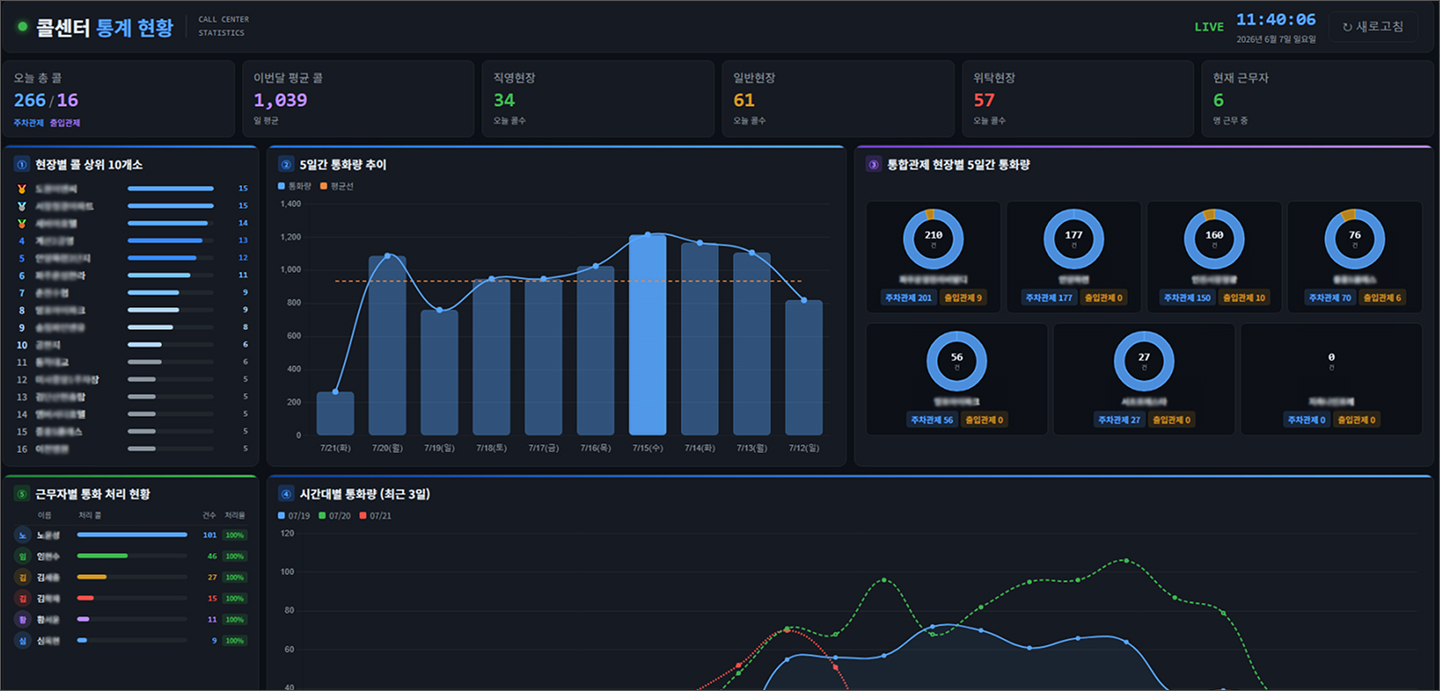Click the gold medal icon for rank one
Viewport: 1440px width, 691px height.
pos(21,188)
